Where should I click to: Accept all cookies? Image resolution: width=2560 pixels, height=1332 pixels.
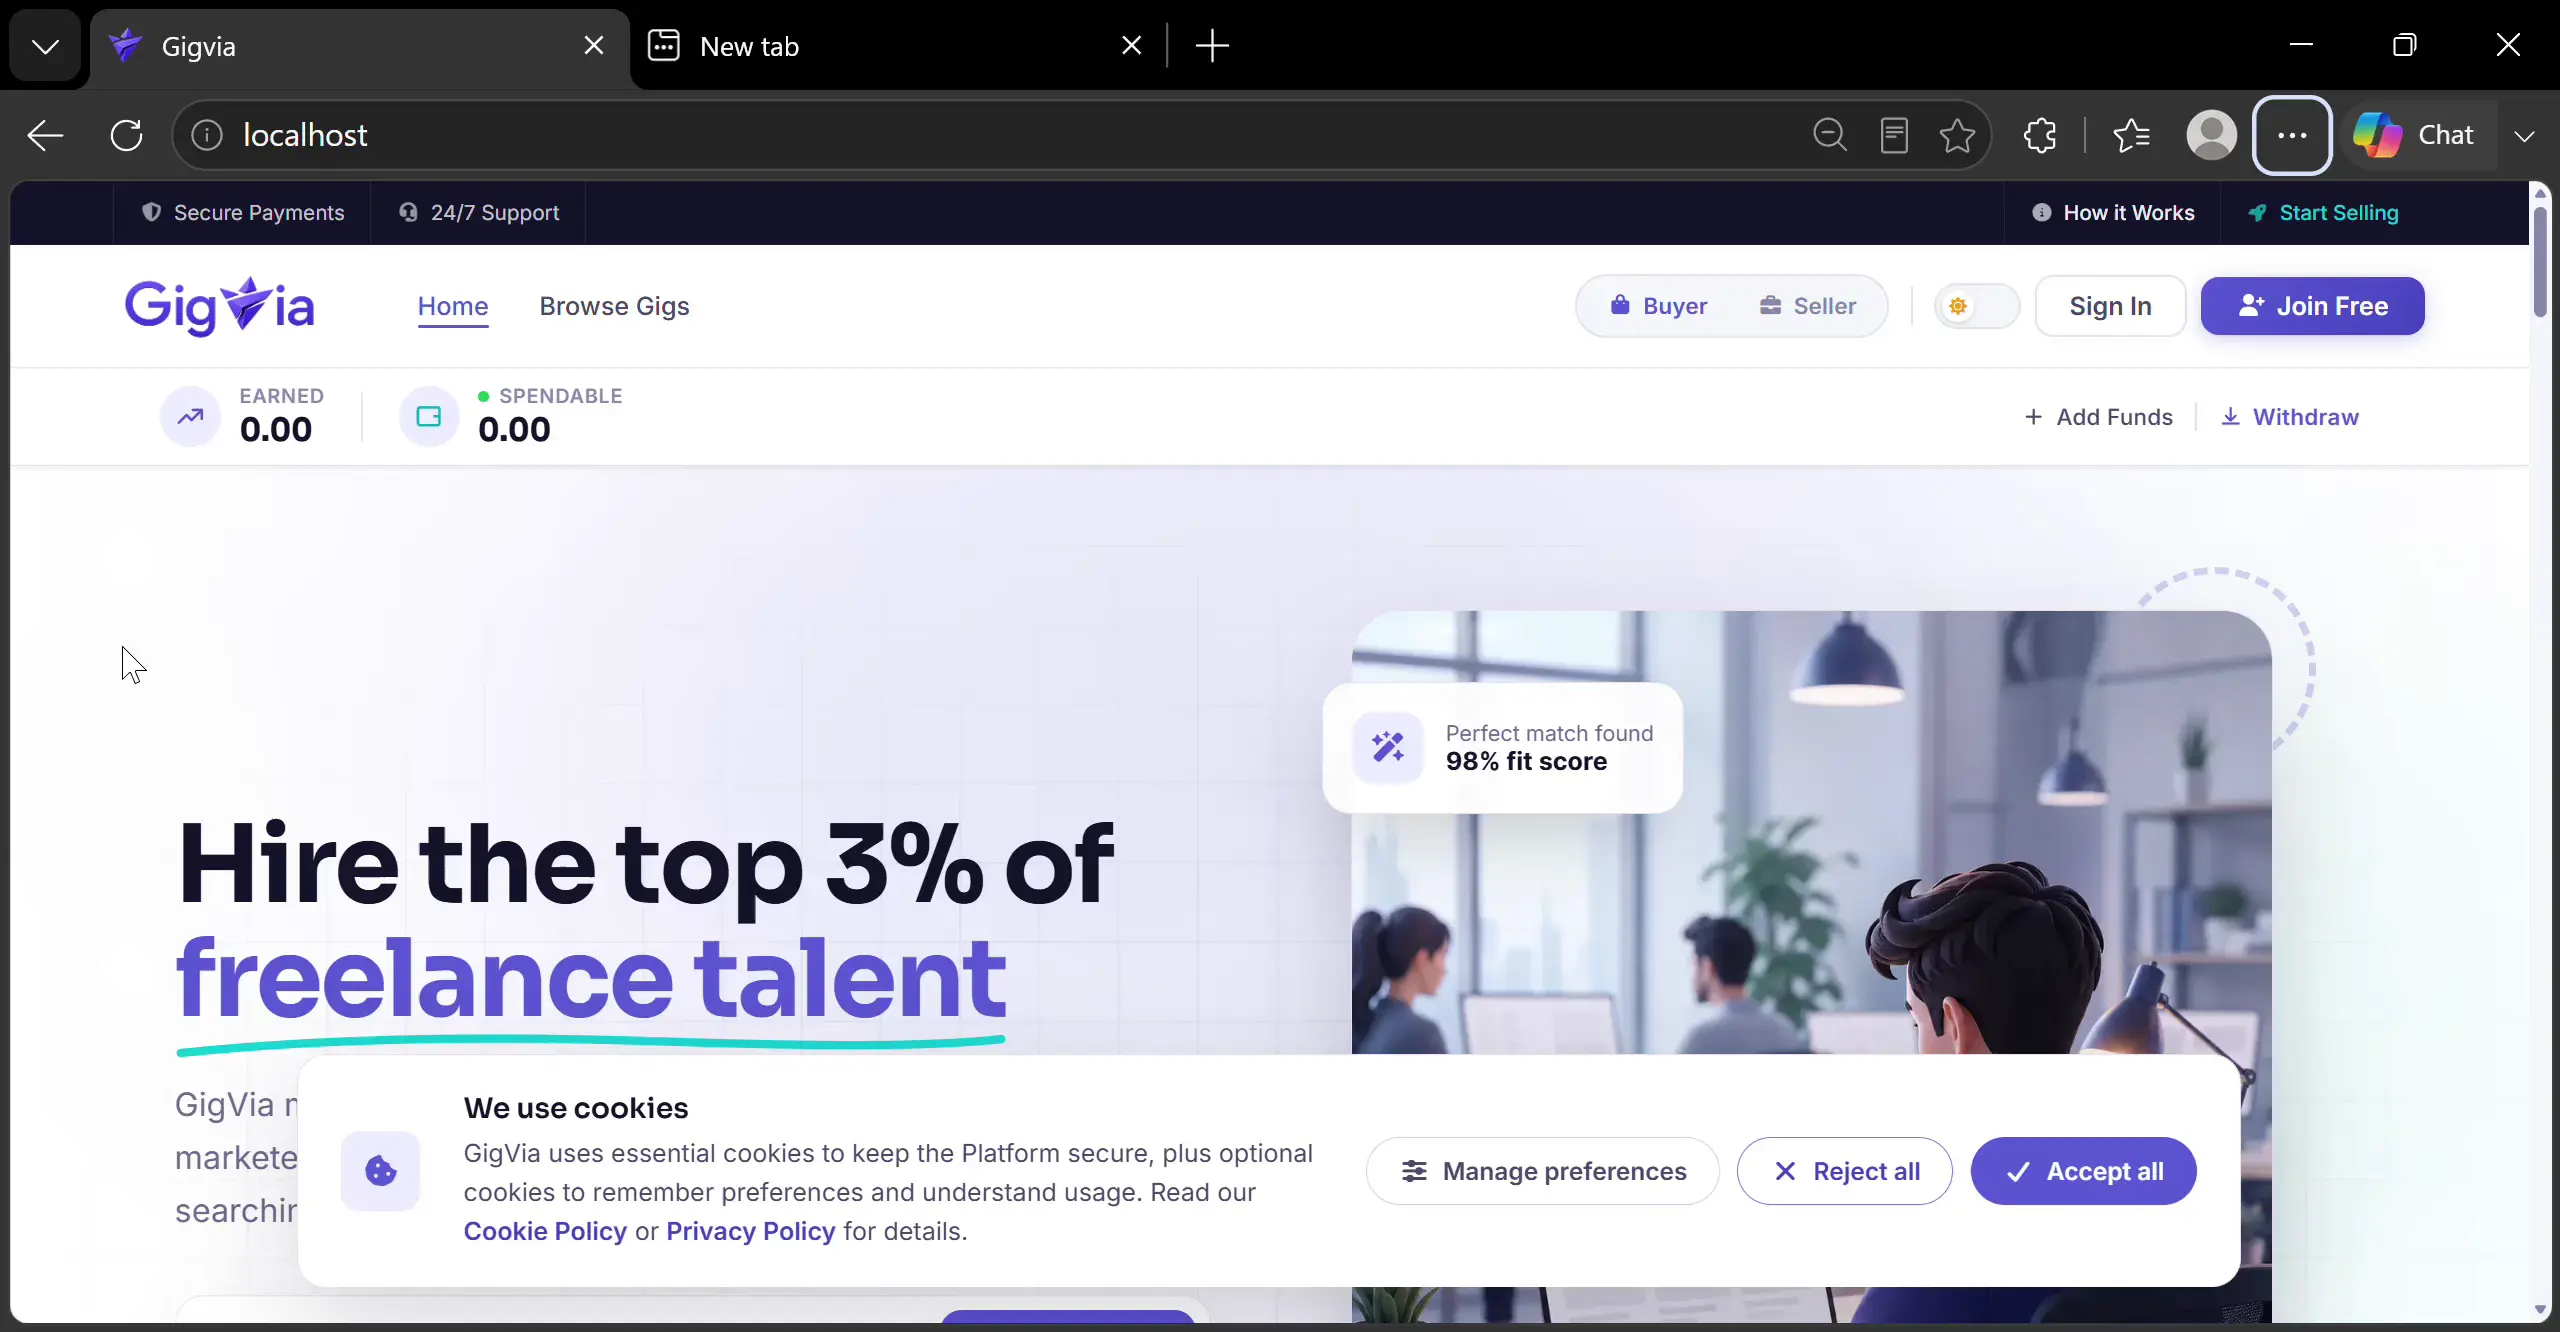coord(2084,1171)
